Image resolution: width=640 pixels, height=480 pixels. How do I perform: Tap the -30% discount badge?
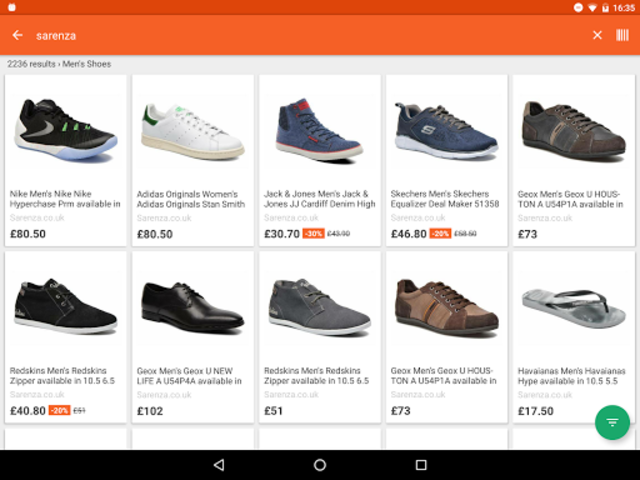pos(313,234)
